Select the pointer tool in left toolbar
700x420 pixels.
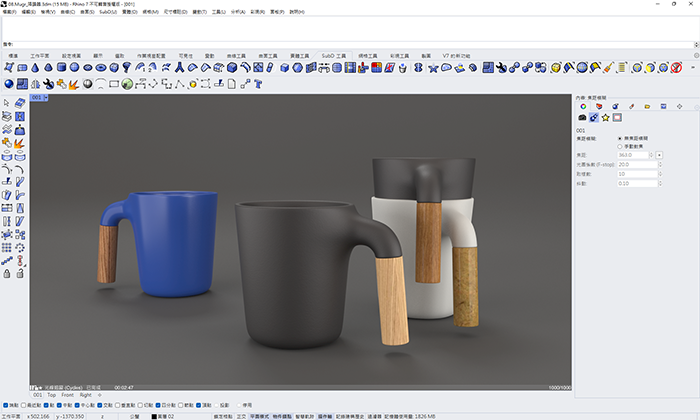click(x=7, y=103)
